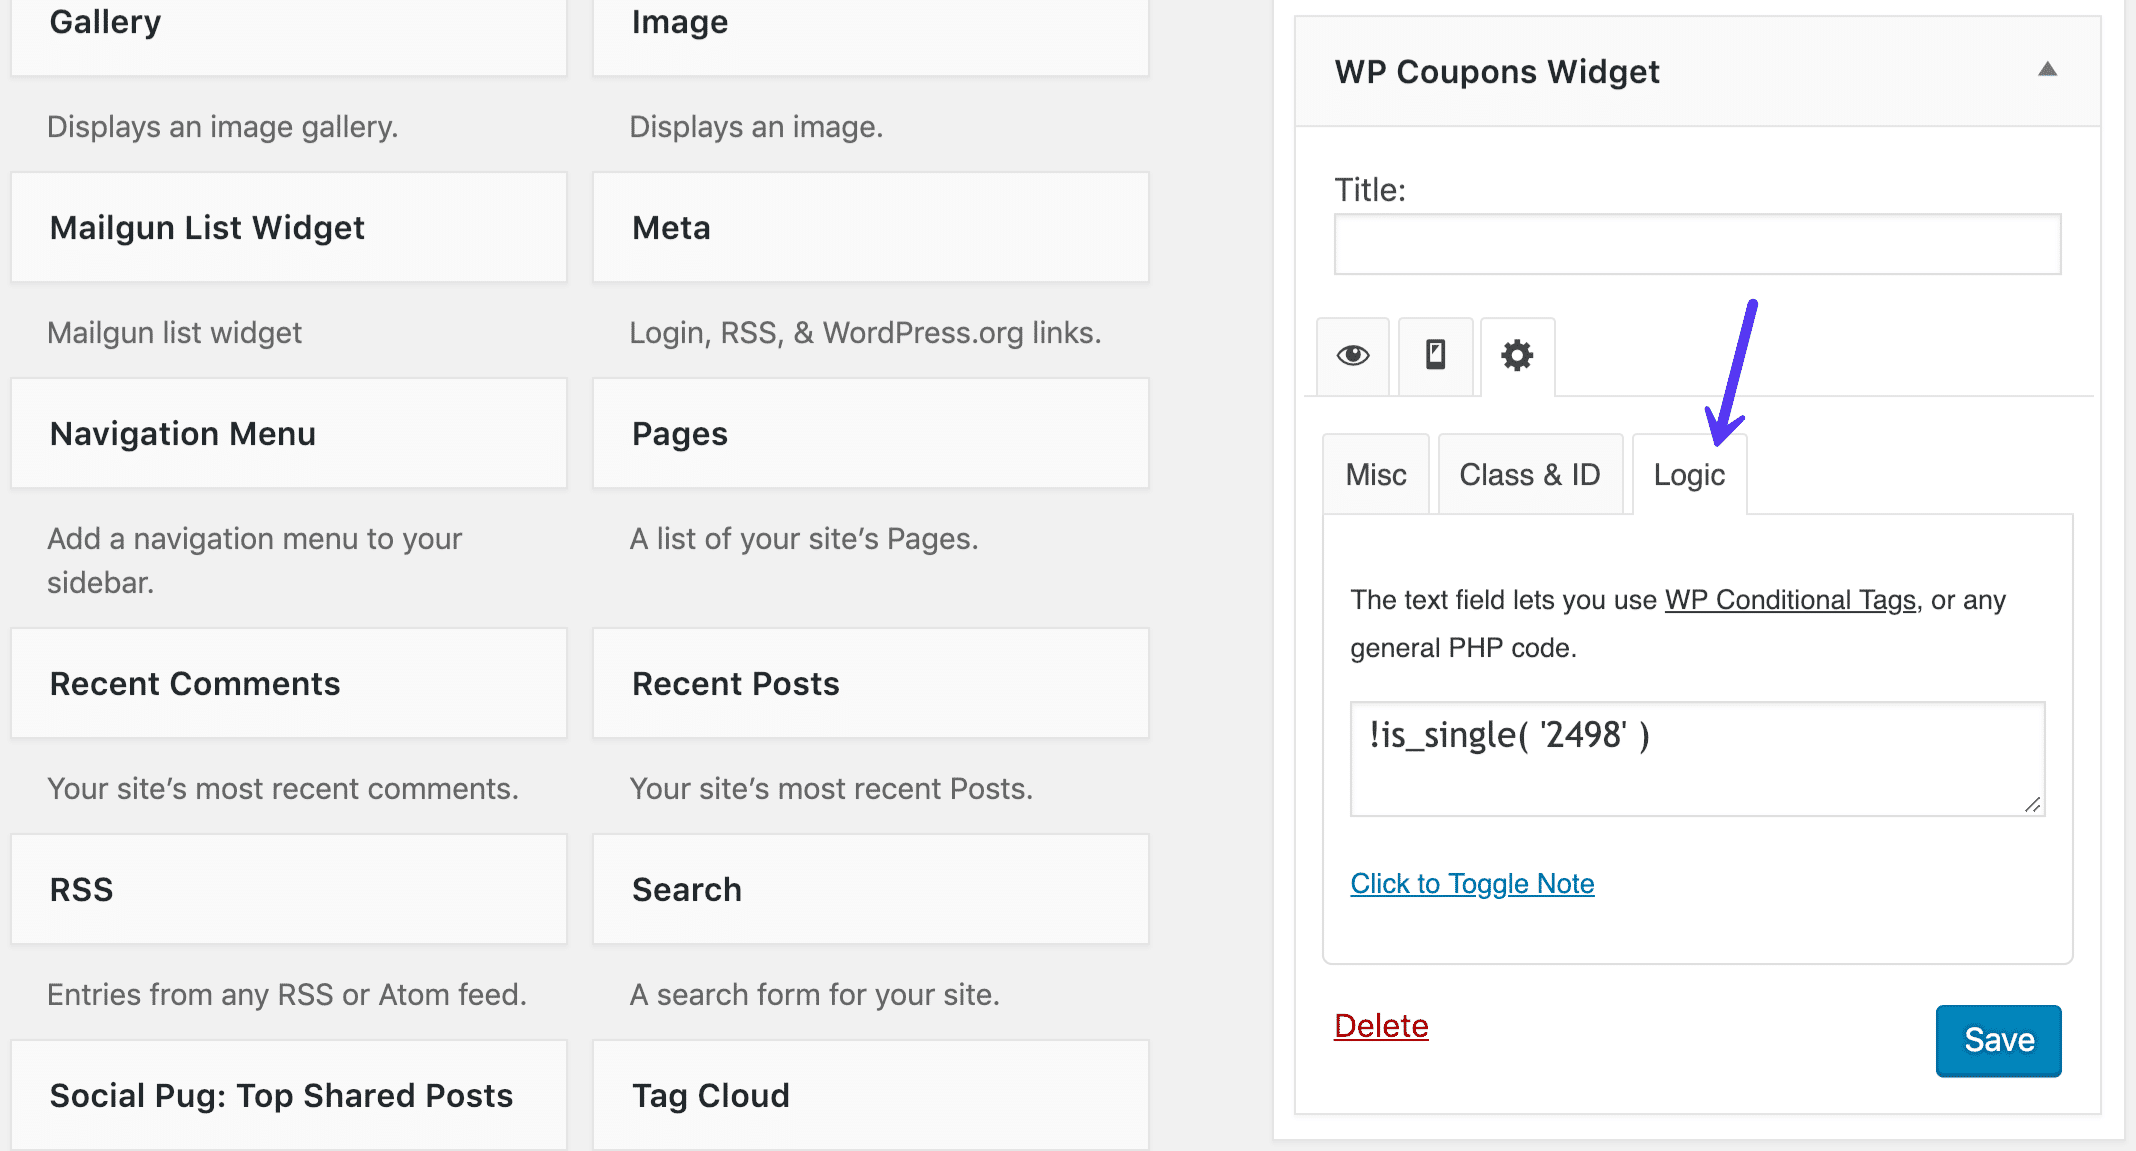2136x1151 pixels.
Task: Click the settings gear icon
Action: click(1514, 354)
